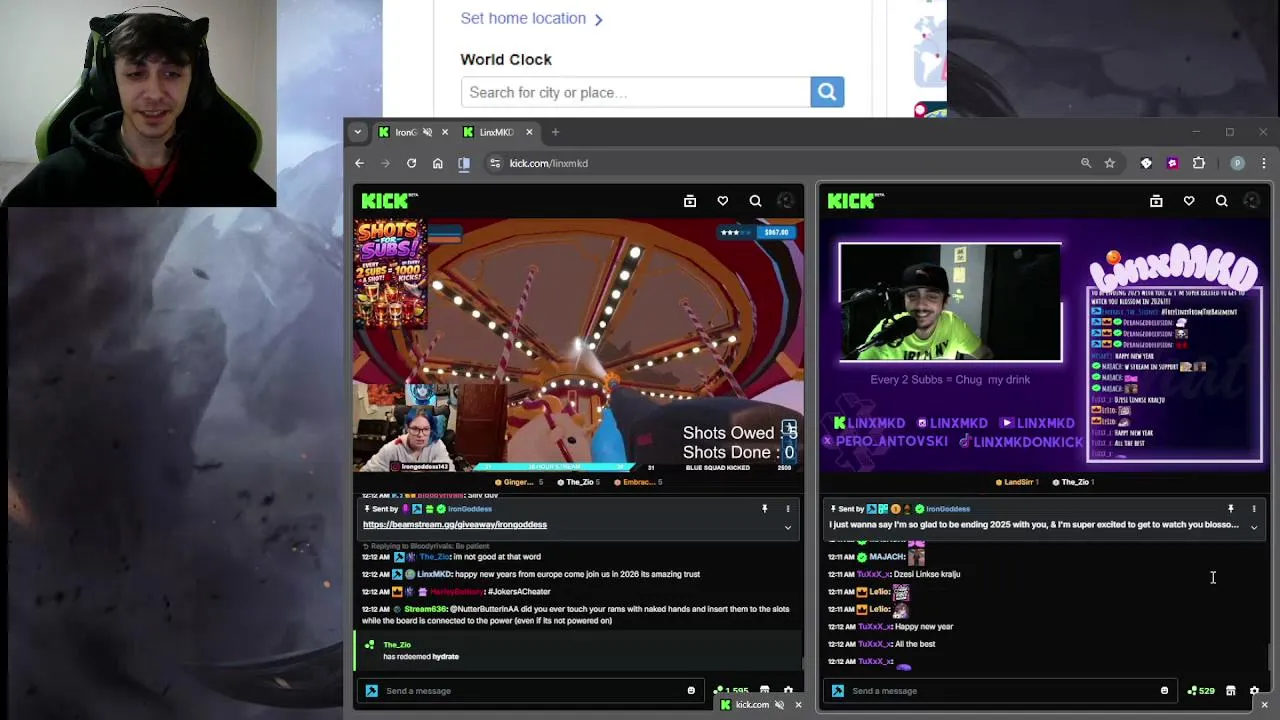This screenshot has height=720, width=1280.
Task: Open left chat 1,595 channel points
Action: pyautogui.click(x=731, y=691)
